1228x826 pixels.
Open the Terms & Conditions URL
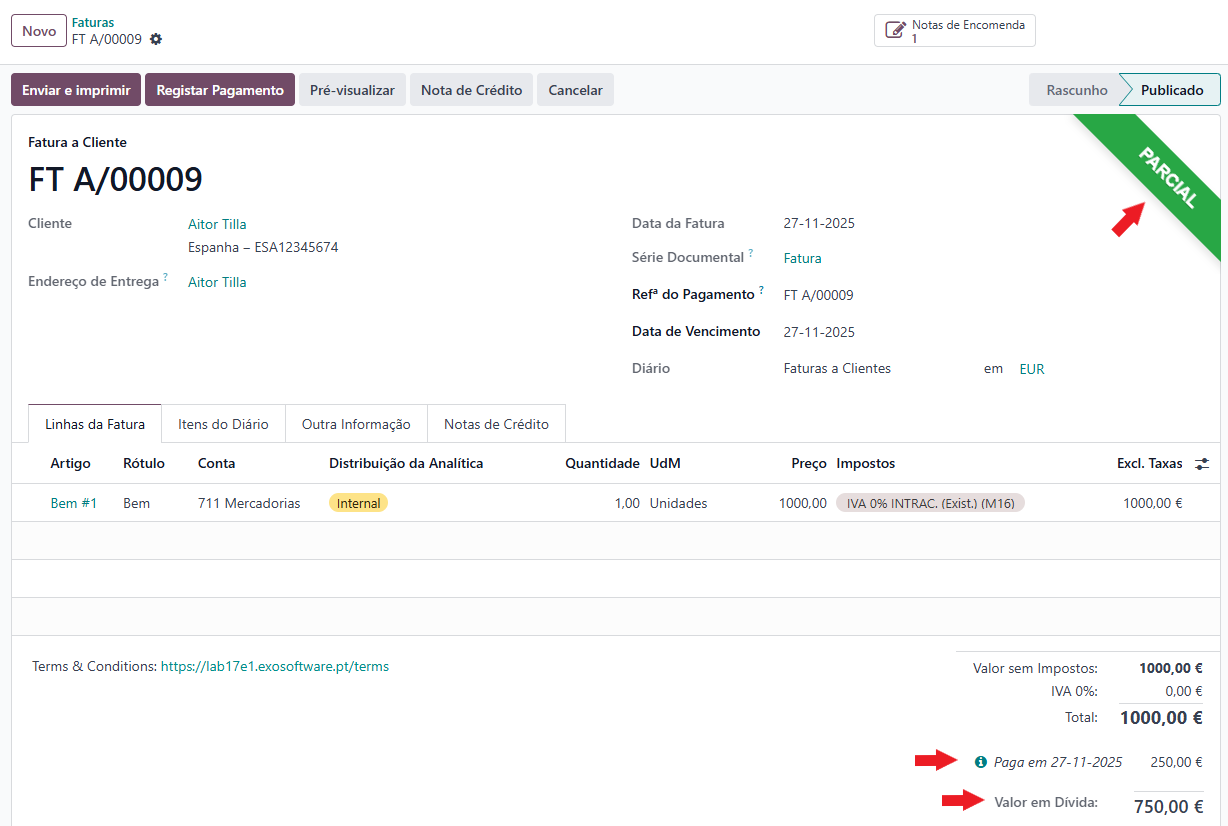point(275,666)
